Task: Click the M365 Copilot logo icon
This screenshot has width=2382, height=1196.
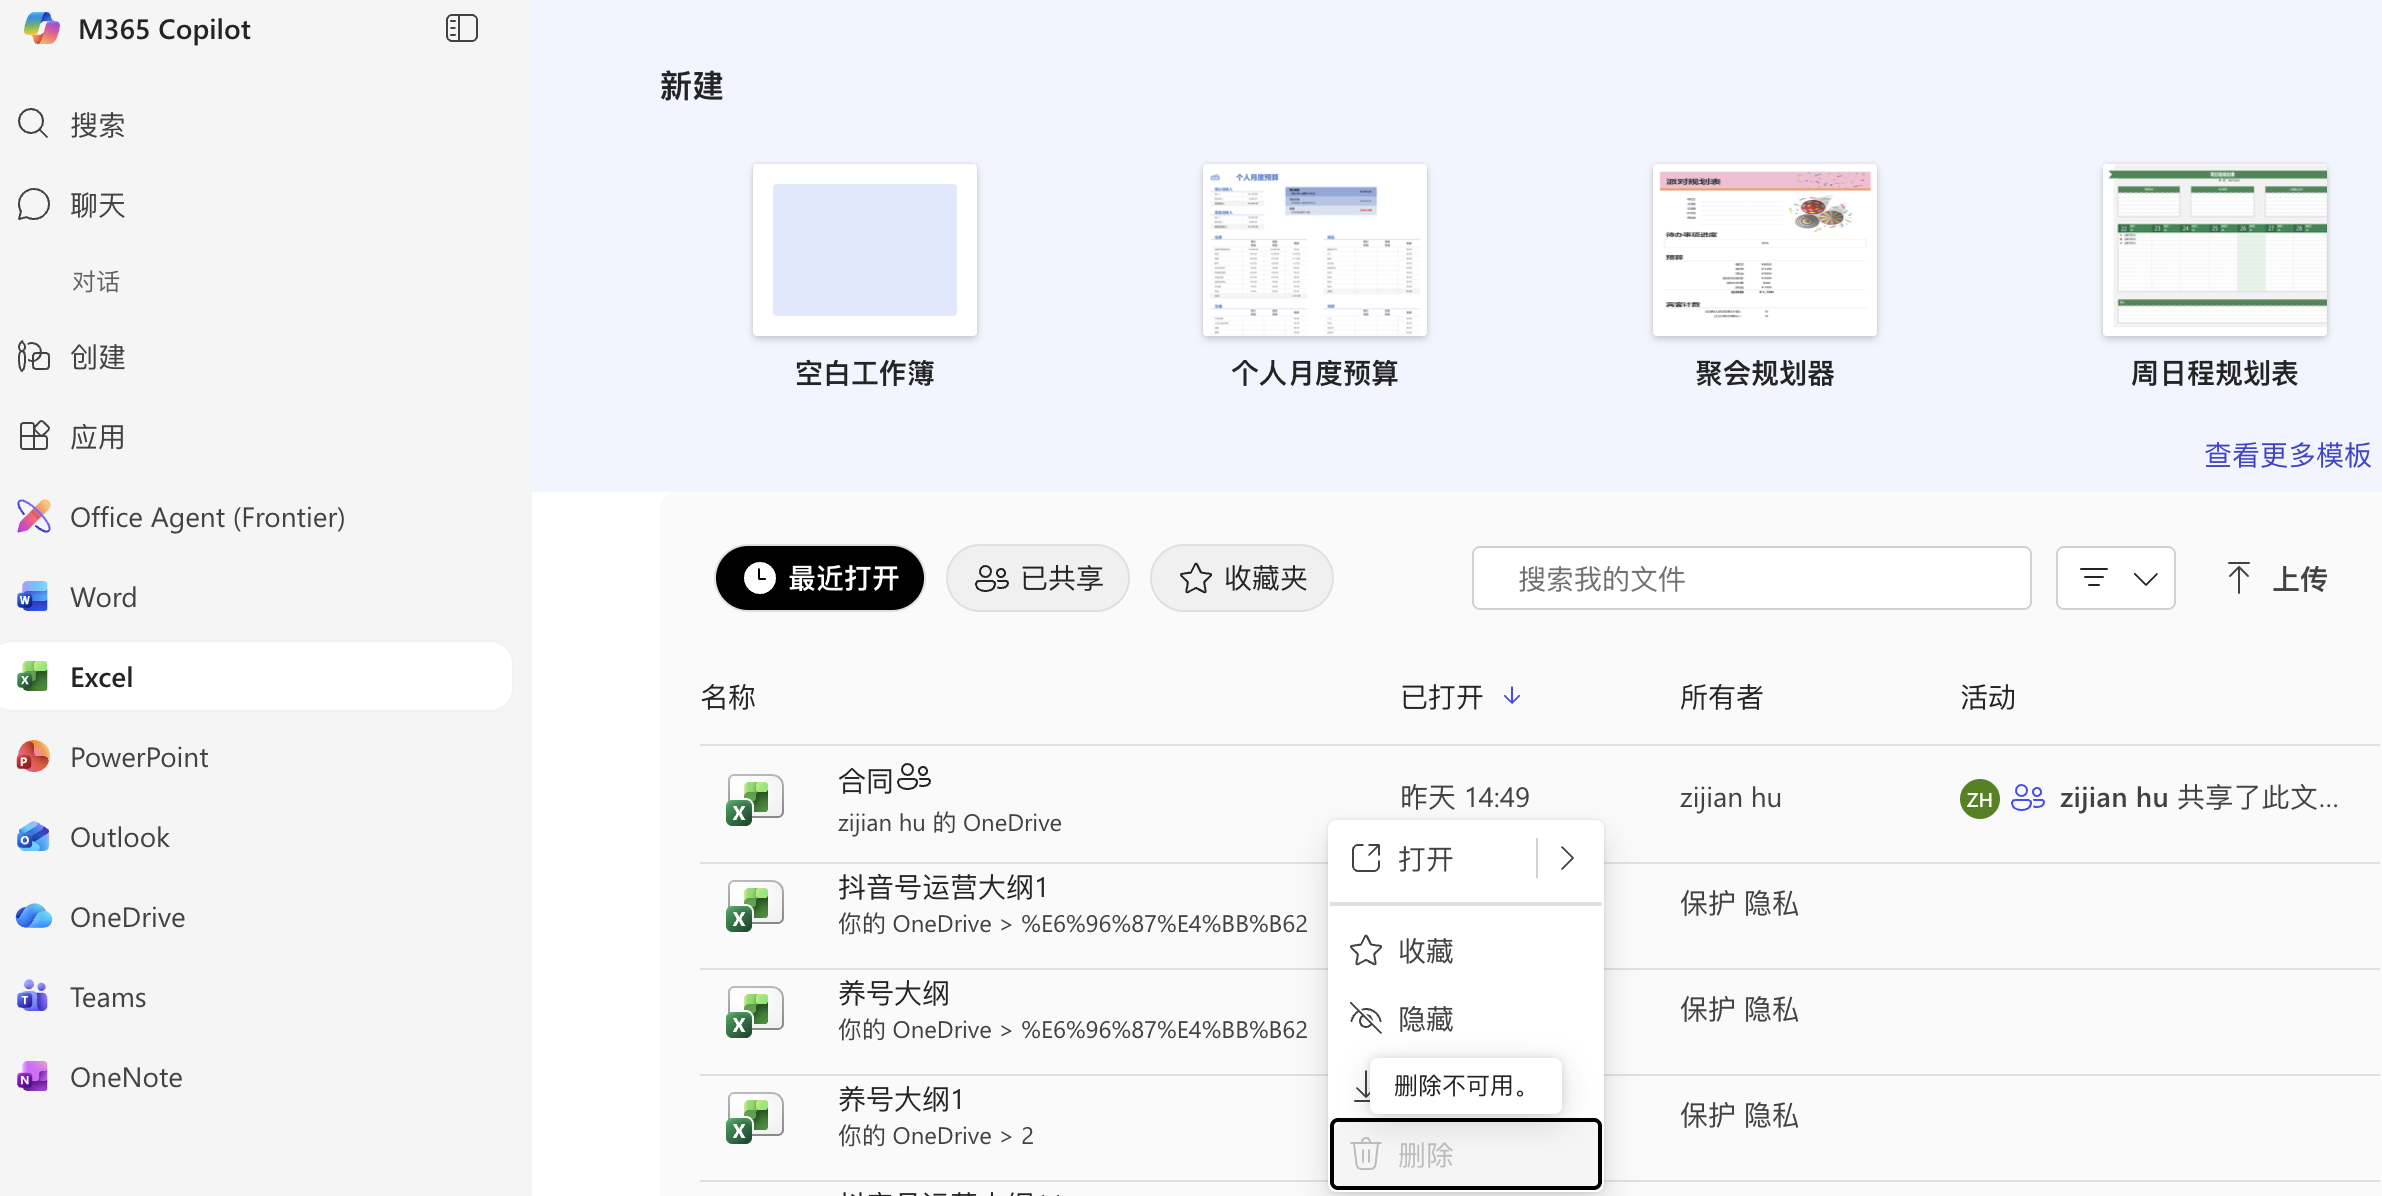Action: click(x=41, y=28)
